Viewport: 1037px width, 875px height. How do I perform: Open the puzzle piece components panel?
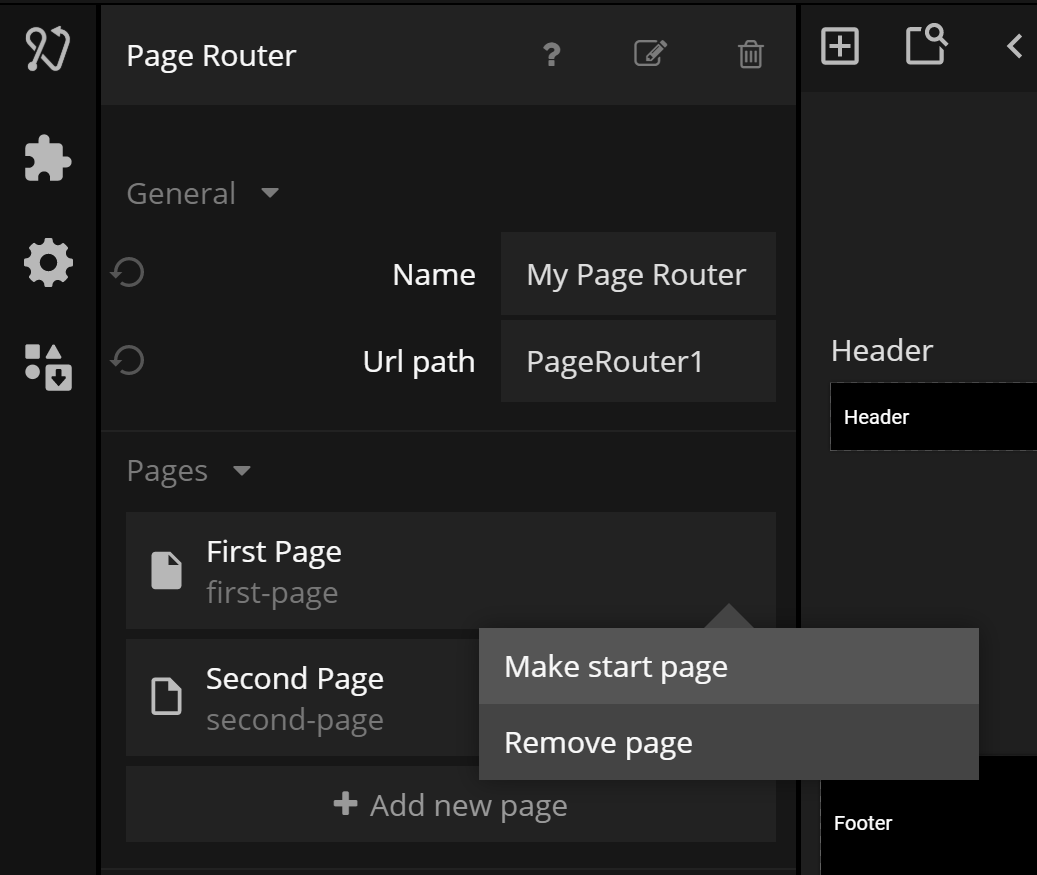tap(47, 158)
